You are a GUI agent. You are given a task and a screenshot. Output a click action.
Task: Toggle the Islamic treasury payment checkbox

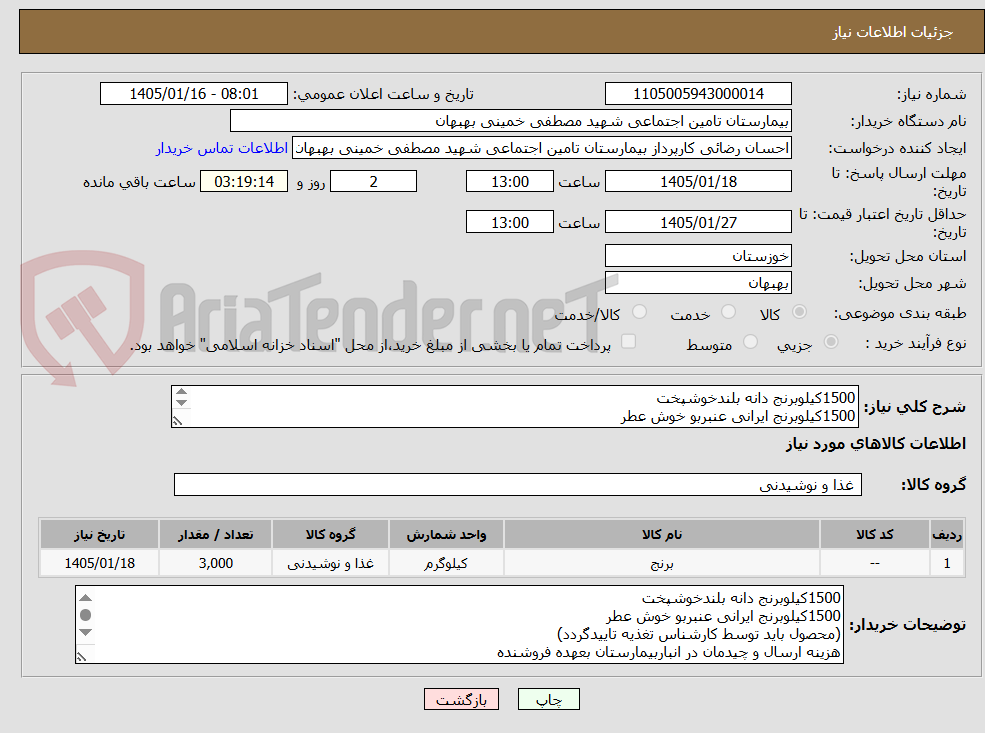click(628, 342)
